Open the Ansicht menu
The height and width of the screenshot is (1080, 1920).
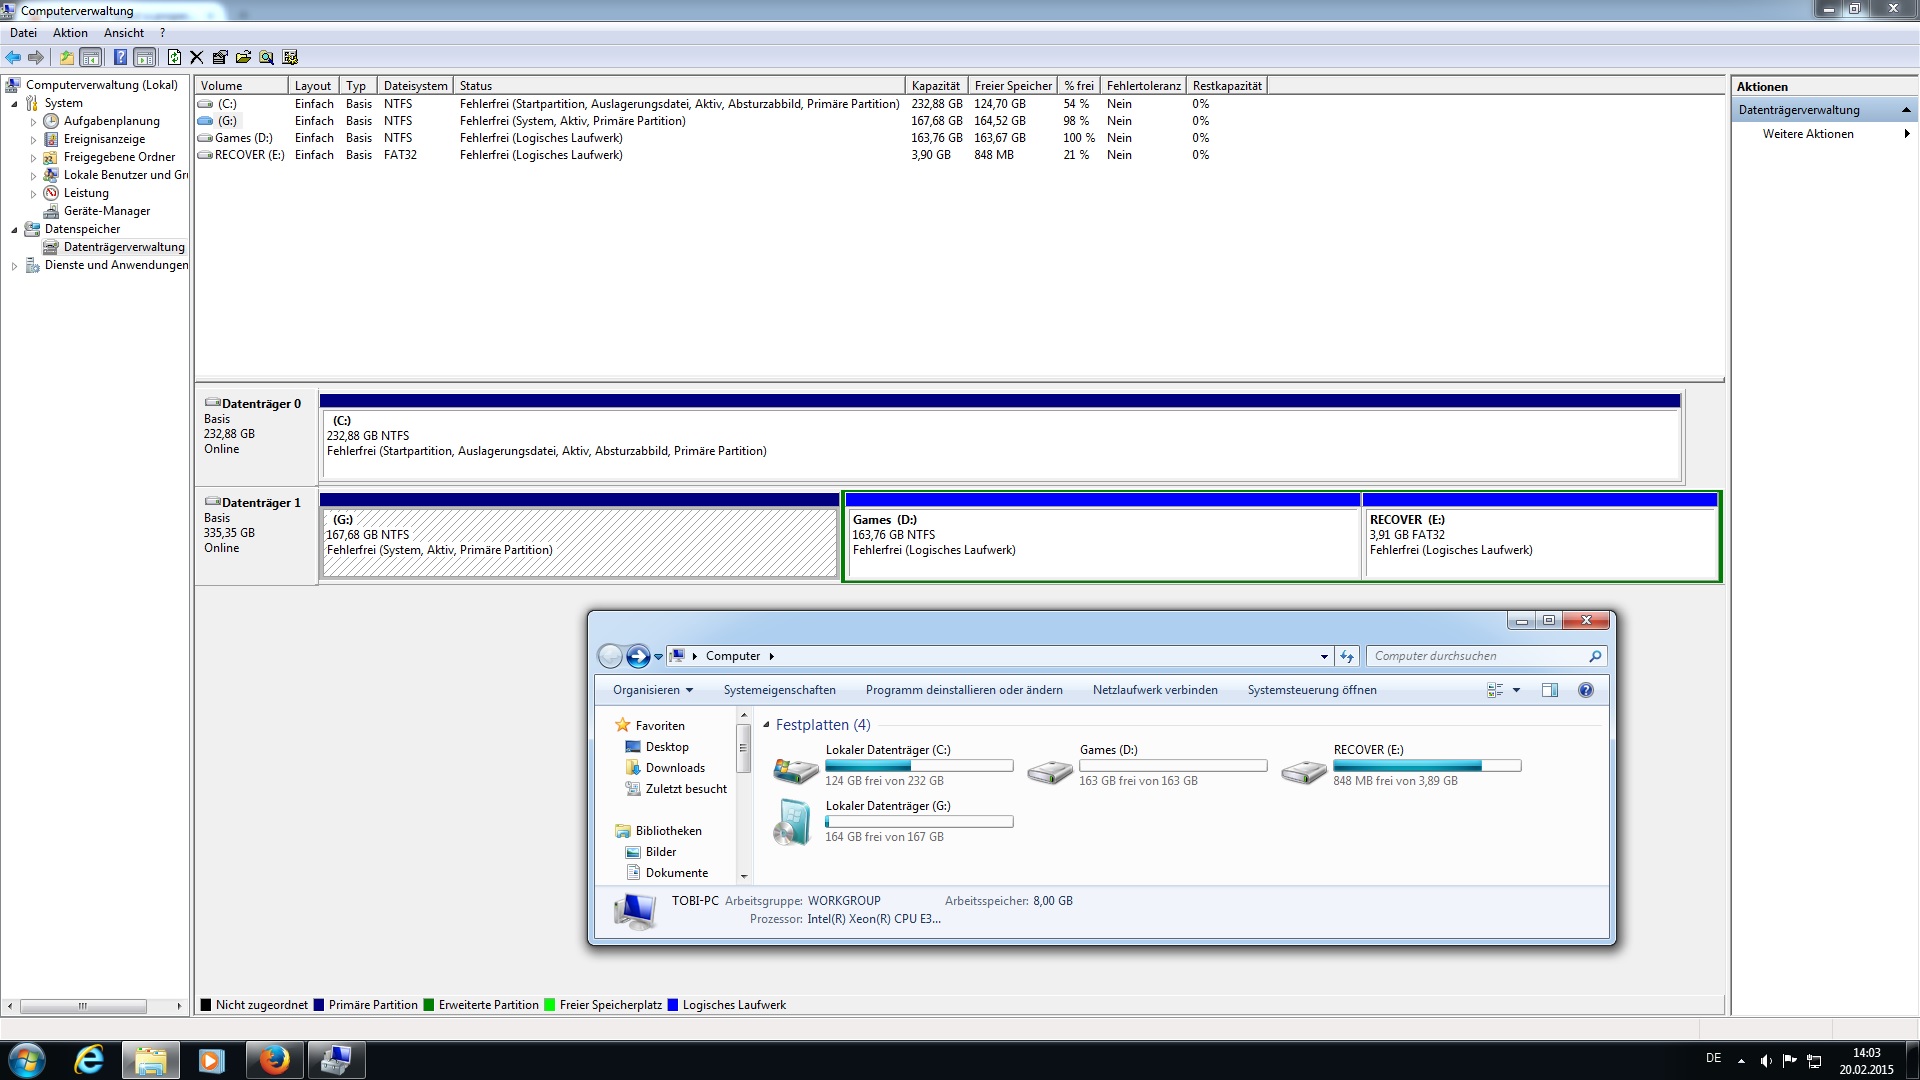[124, 33]
